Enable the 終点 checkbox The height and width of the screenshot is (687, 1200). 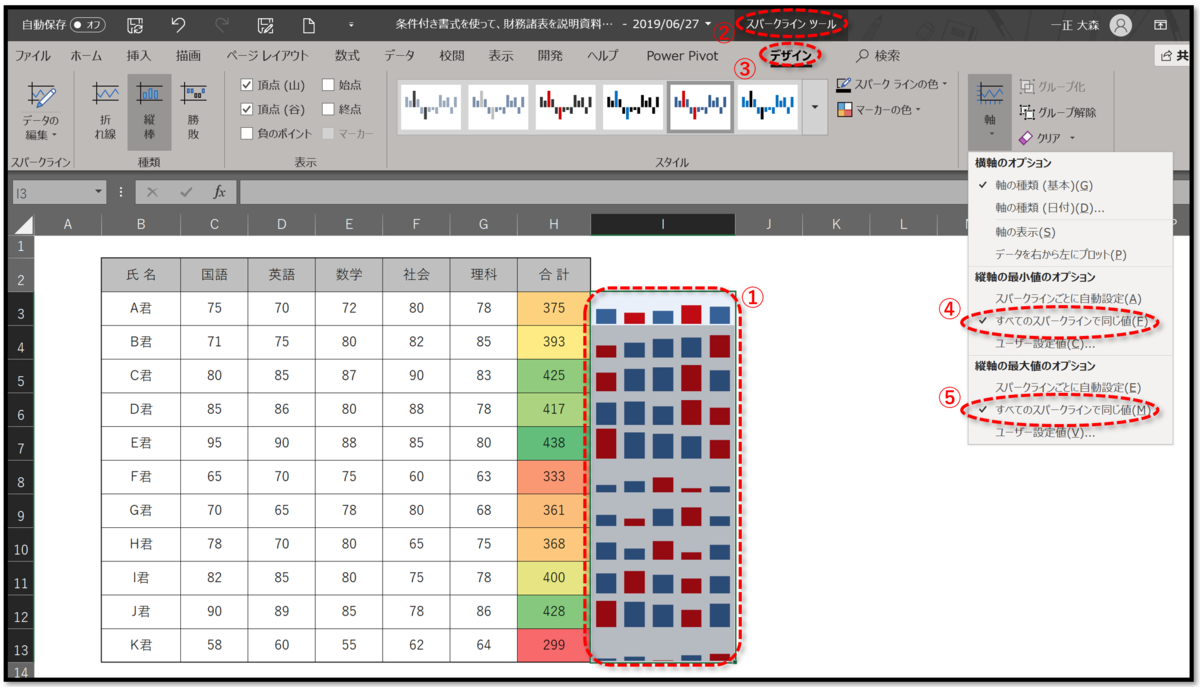[329, 109]
